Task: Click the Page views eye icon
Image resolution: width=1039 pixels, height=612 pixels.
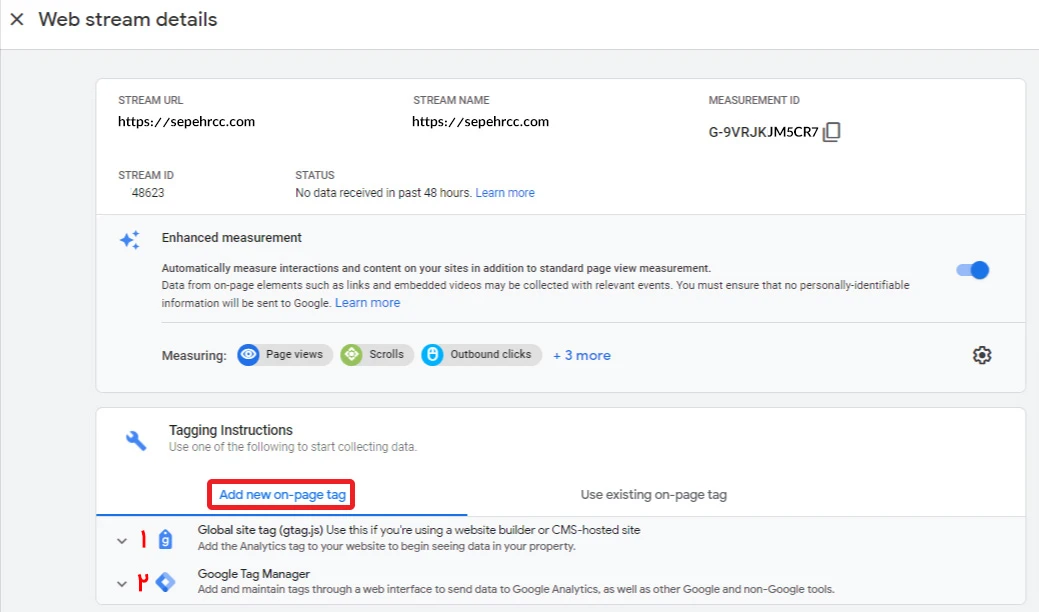Action: tap(248, 355)
